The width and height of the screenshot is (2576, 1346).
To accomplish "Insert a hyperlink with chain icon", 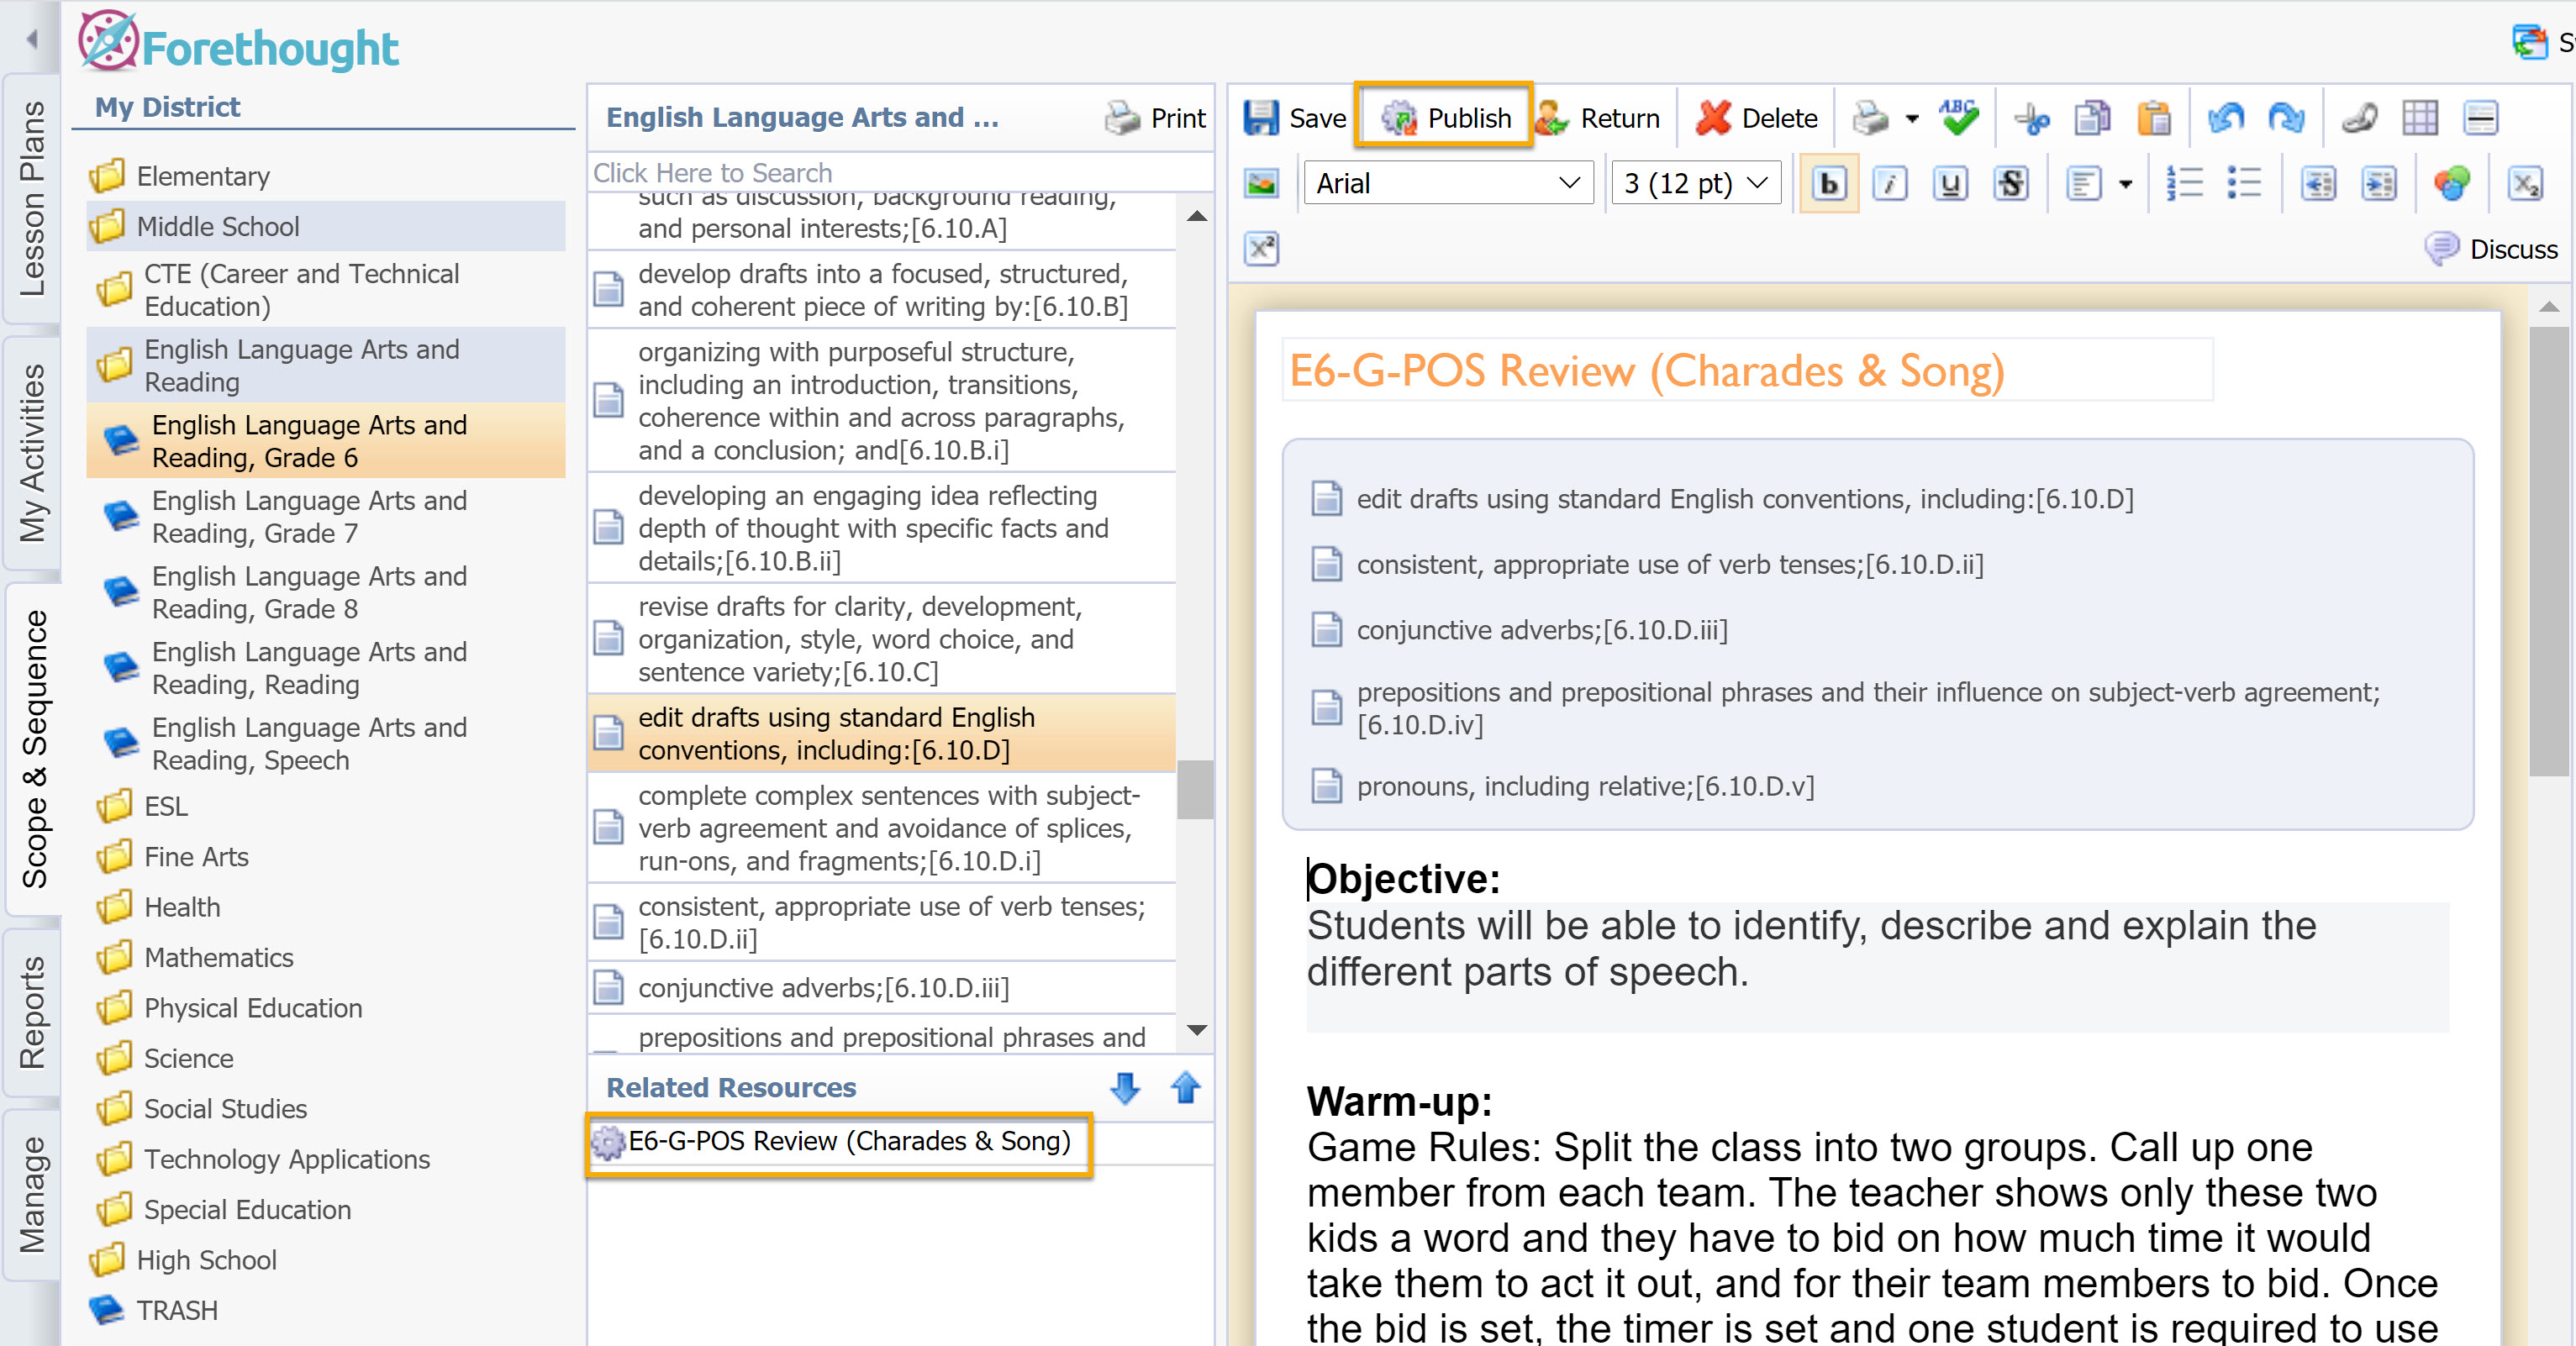I will pyautogui.click(x=2360, y=118).
